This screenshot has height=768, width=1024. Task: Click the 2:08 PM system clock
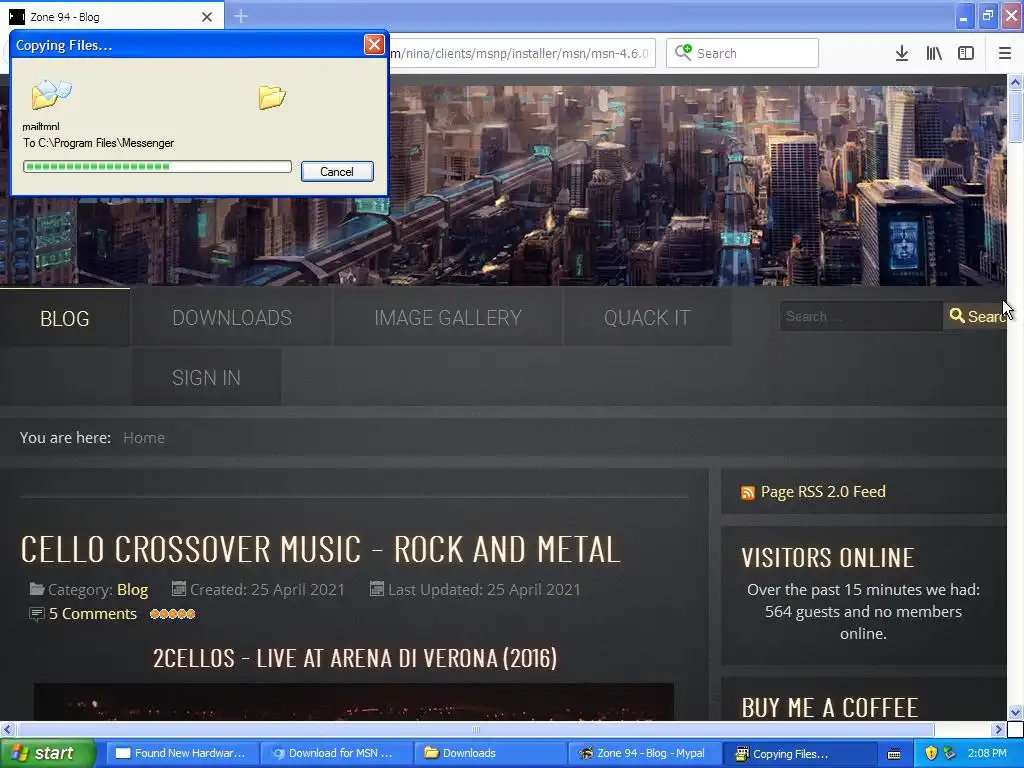point(987,753)
